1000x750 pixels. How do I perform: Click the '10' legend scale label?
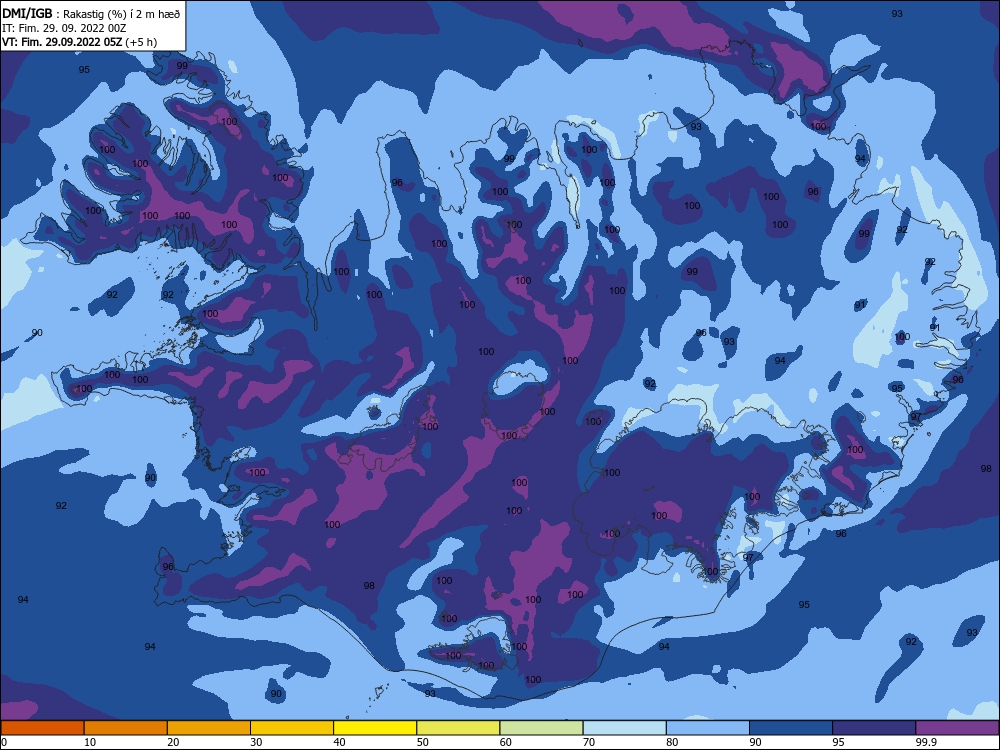90,742
